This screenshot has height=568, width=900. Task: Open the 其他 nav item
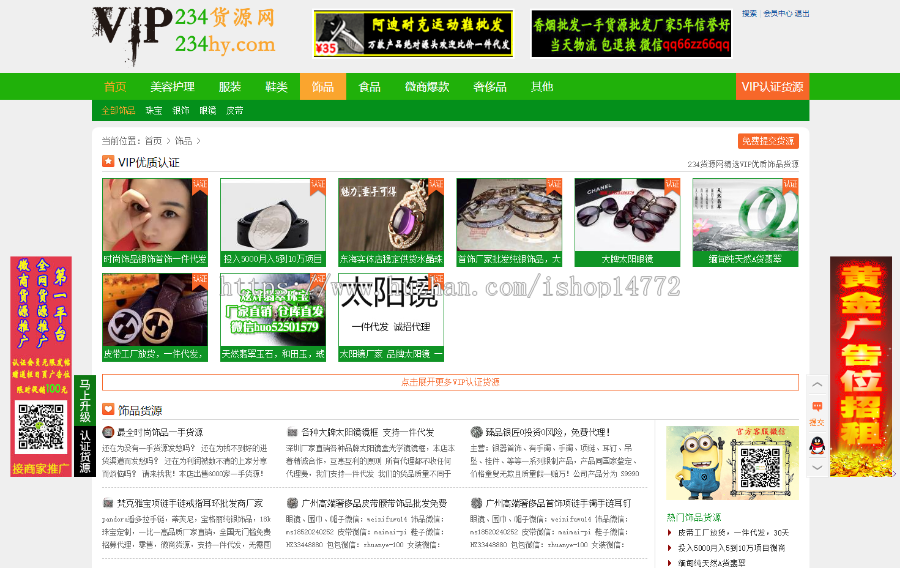542,87
